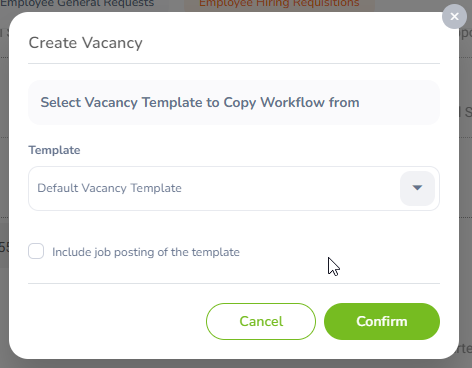This screenshot has width=472, height=368.
Task: Click the Create Vacancy dialog title
Action: 85,43
